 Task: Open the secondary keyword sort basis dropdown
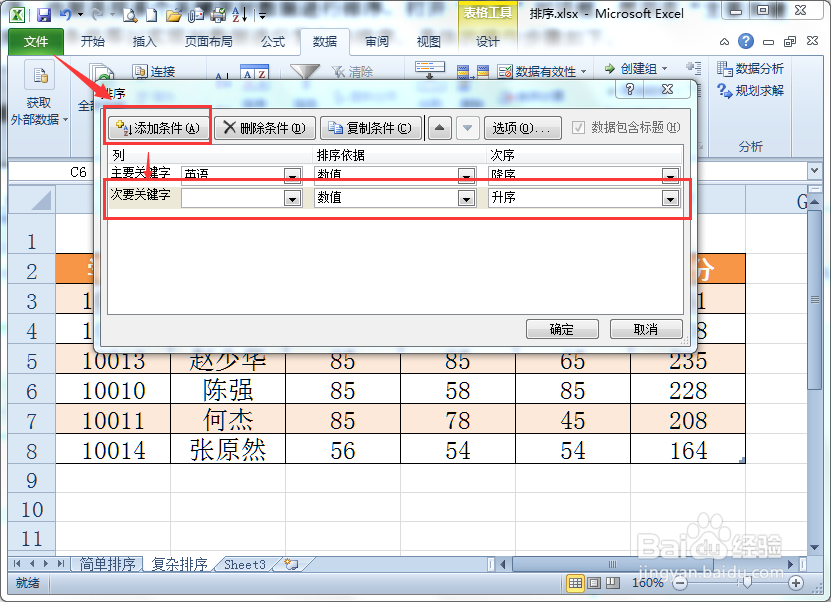[x=466, y=198]
